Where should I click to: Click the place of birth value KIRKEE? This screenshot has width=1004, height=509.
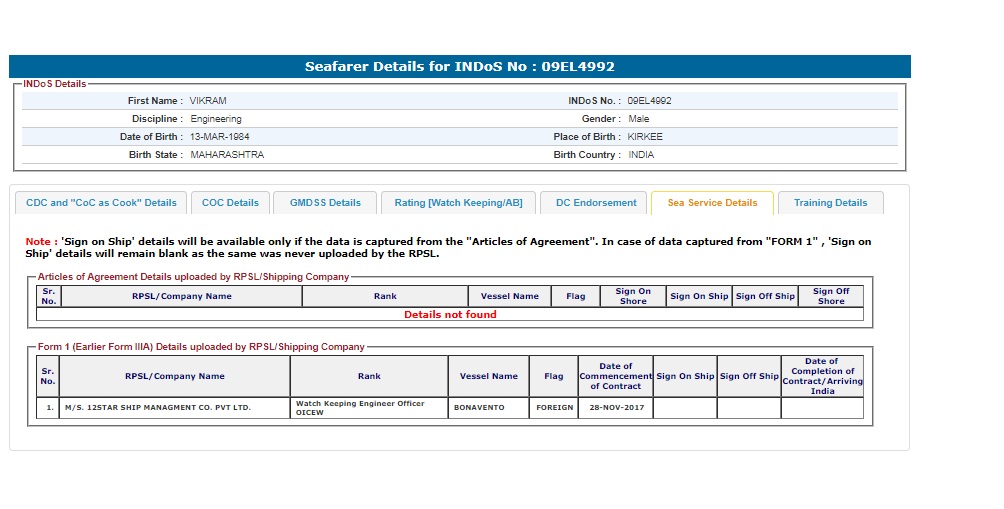point(645,137)
